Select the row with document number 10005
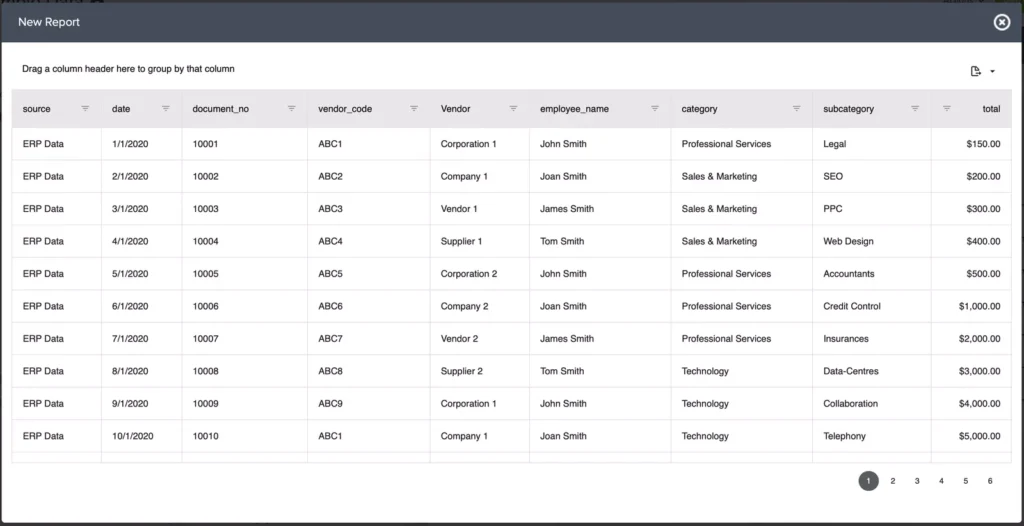Screen dimensions: 1024x526 point(205,274)
